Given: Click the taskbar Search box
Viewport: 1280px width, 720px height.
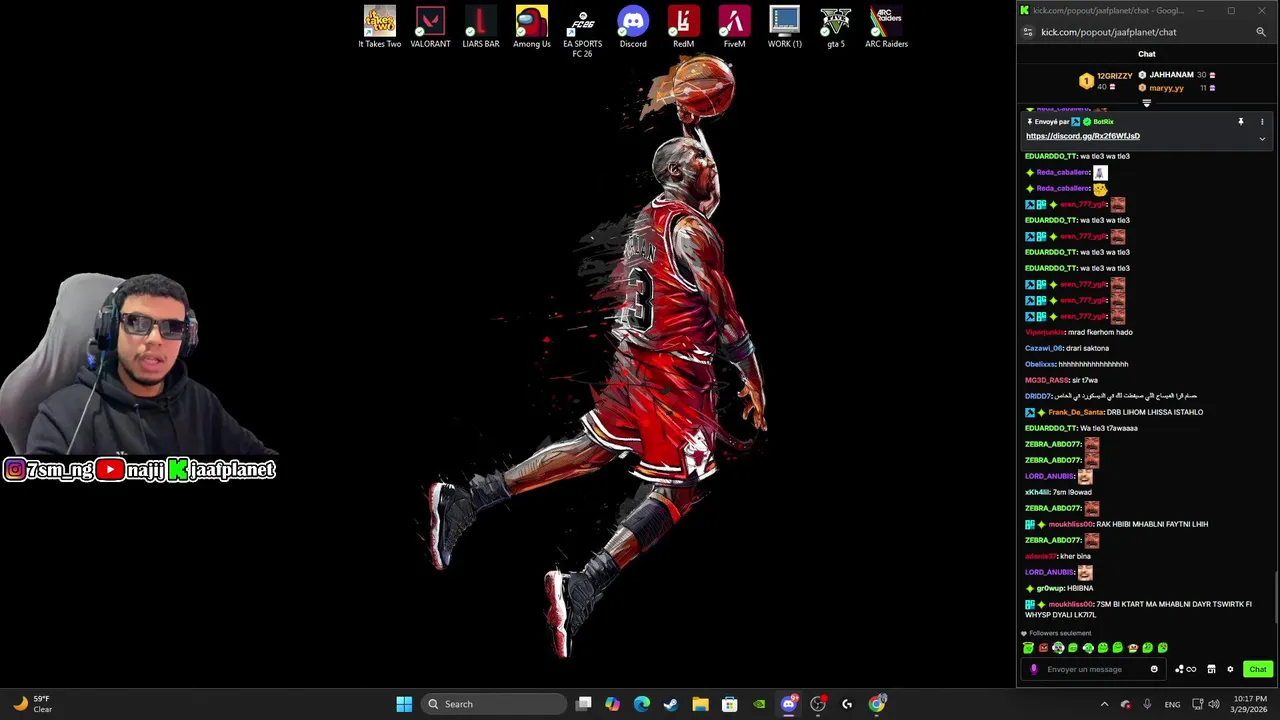Looking at the screenshot, I should (x=494, y=704).
